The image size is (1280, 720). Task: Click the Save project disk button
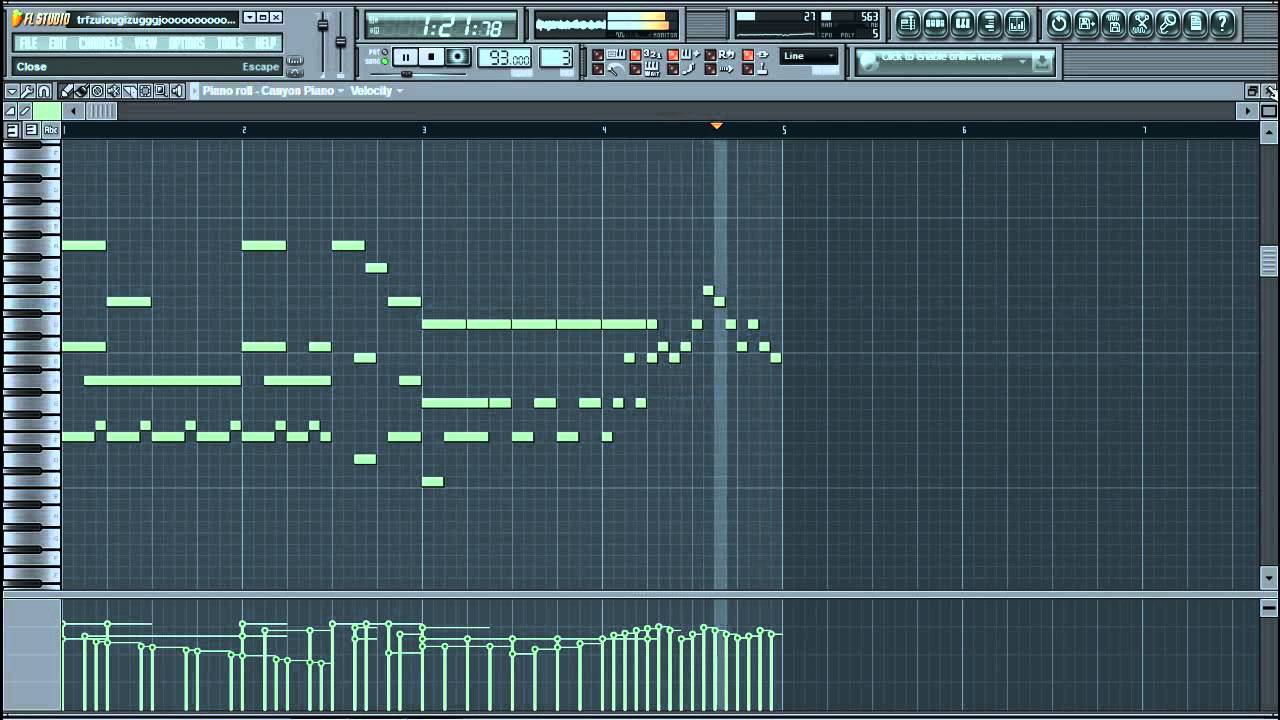1086,24
